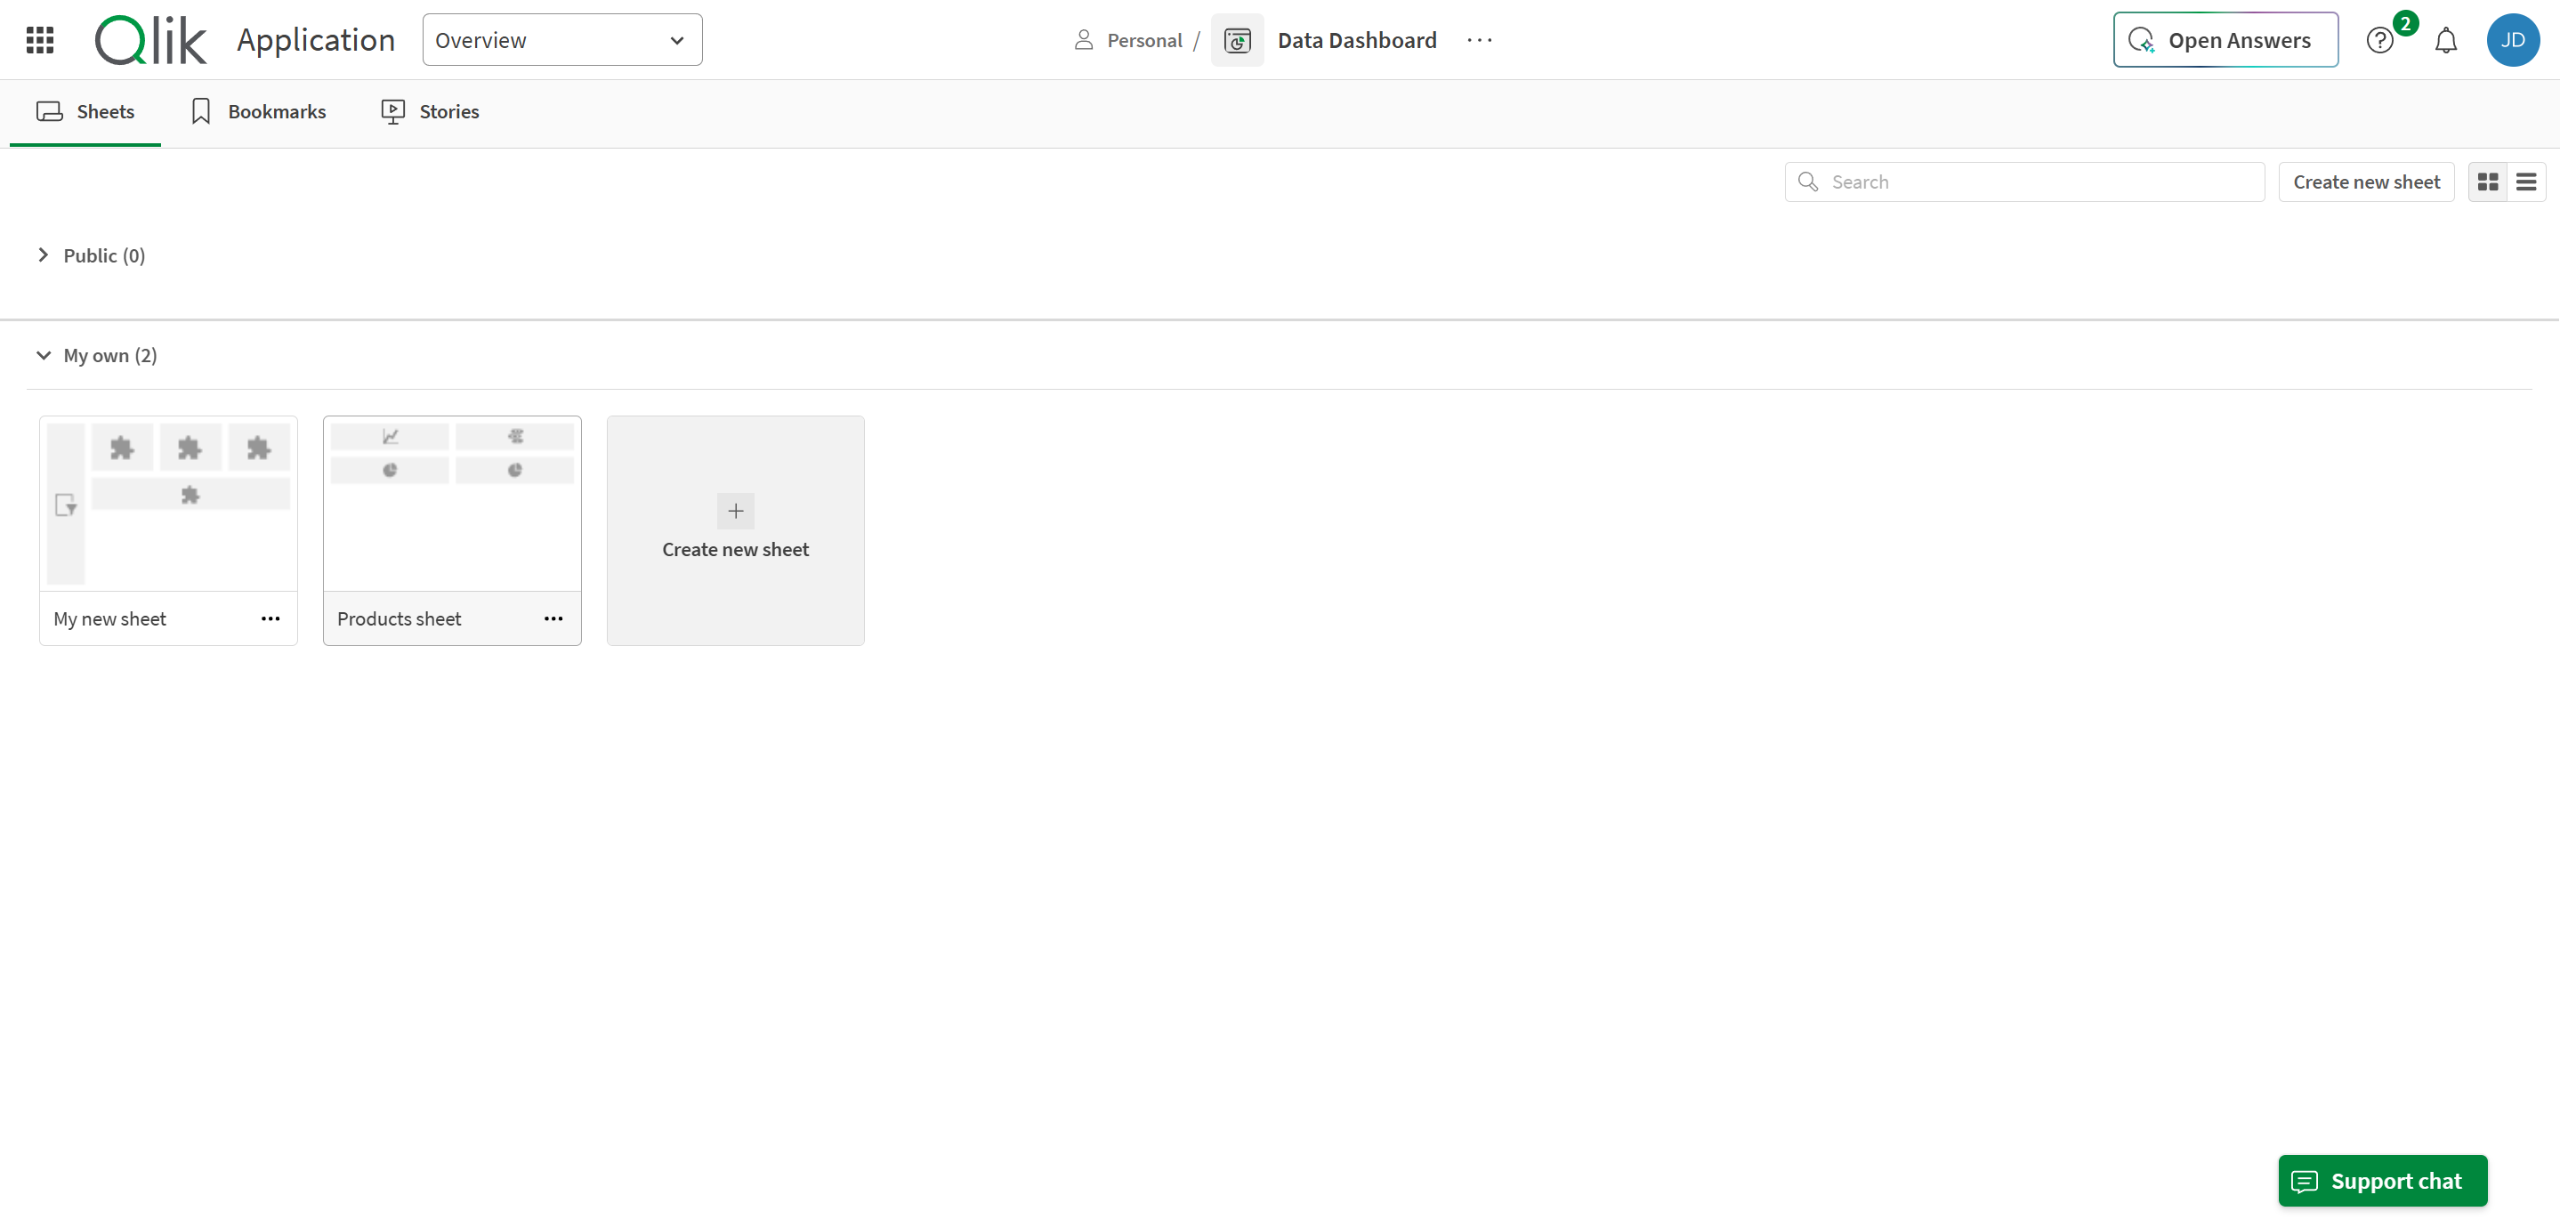Click the Data Dashboard app icon
Image resolution: width=2560 pixels, height=1219 pixels.
(1237, 40)
